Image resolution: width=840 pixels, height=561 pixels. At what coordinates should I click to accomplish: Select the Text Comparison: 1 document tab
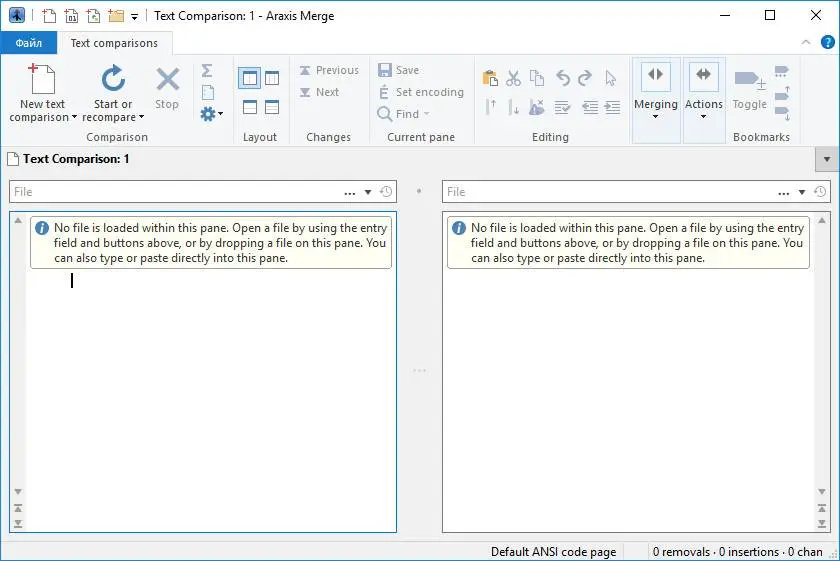pyautogui.click(x=69, y=159)
